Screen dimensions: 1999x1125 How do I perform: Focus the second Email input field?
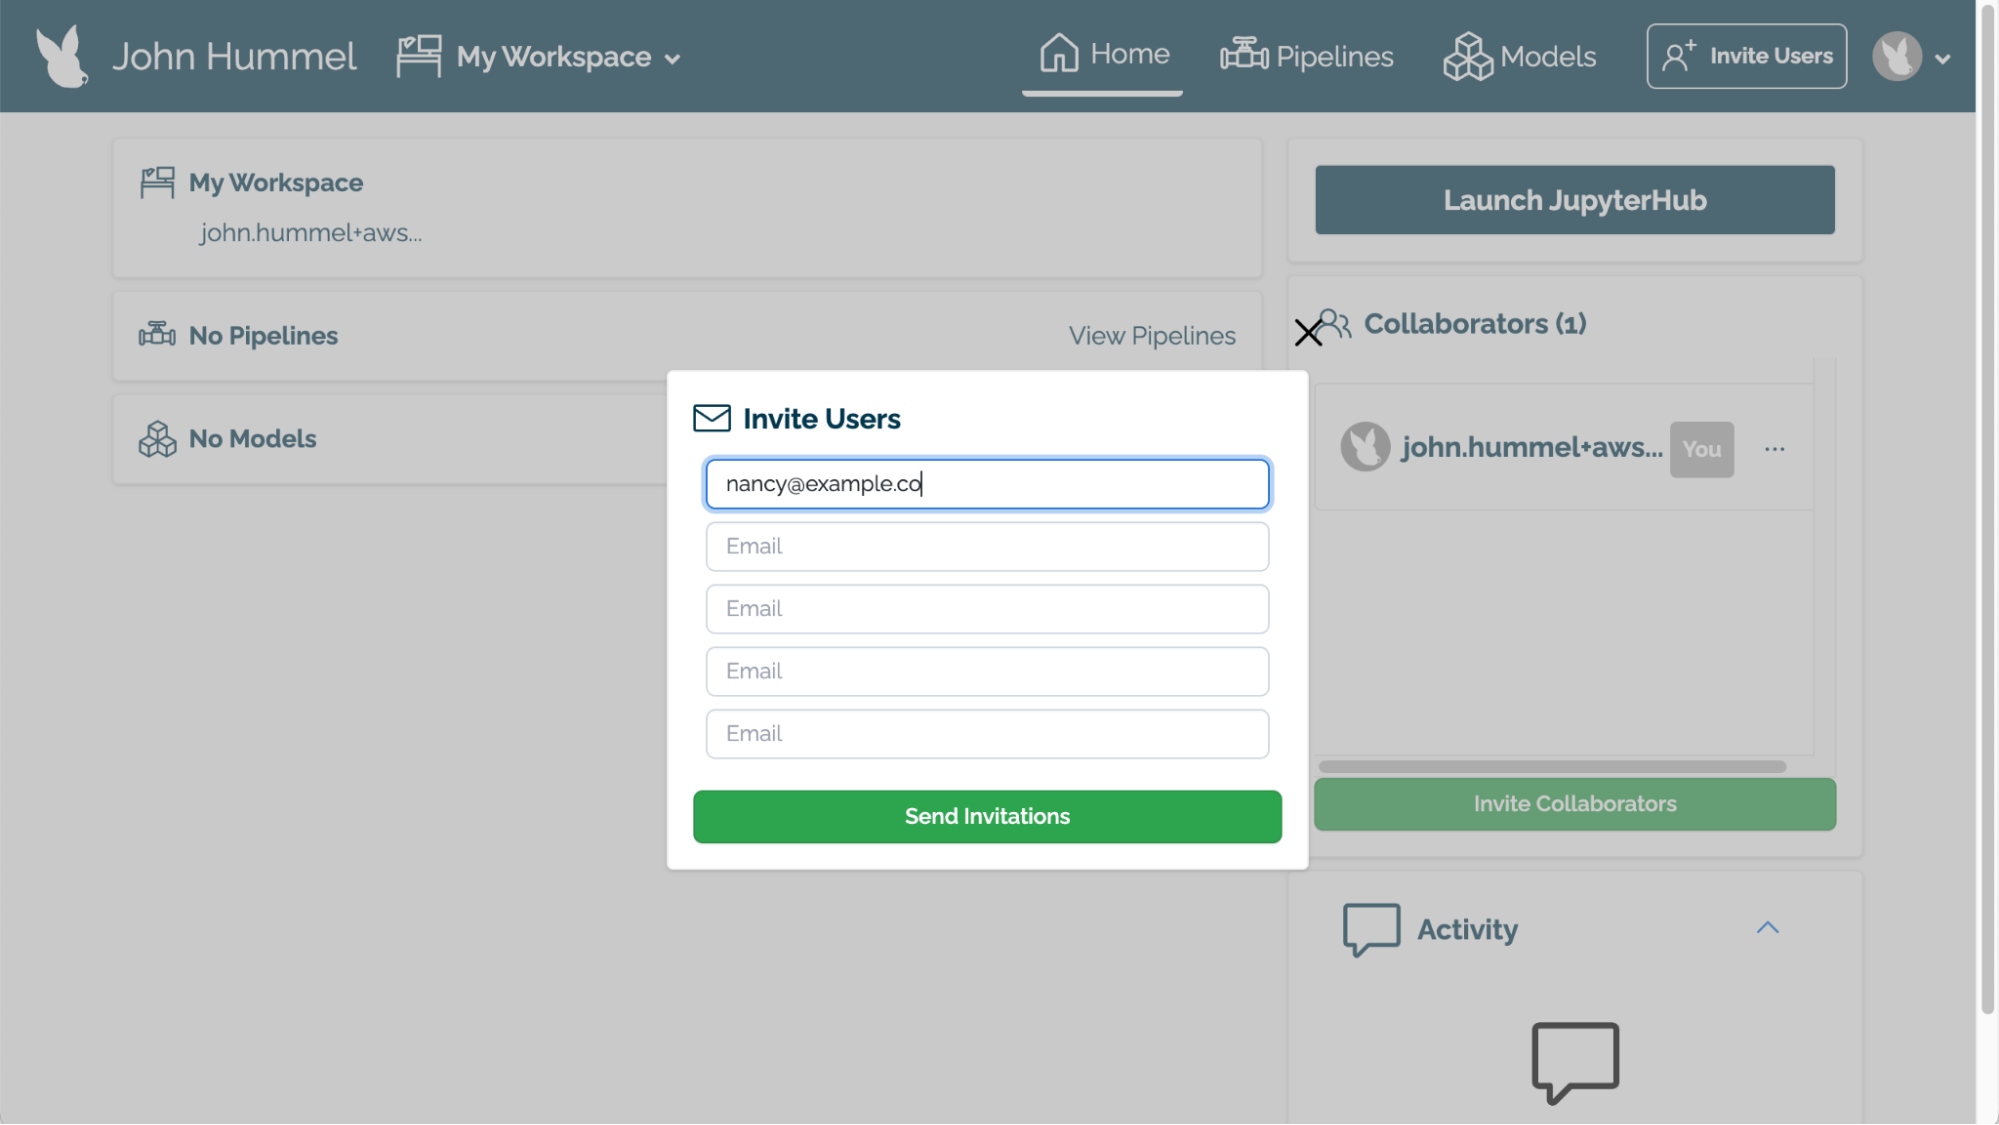pos(987,546)
